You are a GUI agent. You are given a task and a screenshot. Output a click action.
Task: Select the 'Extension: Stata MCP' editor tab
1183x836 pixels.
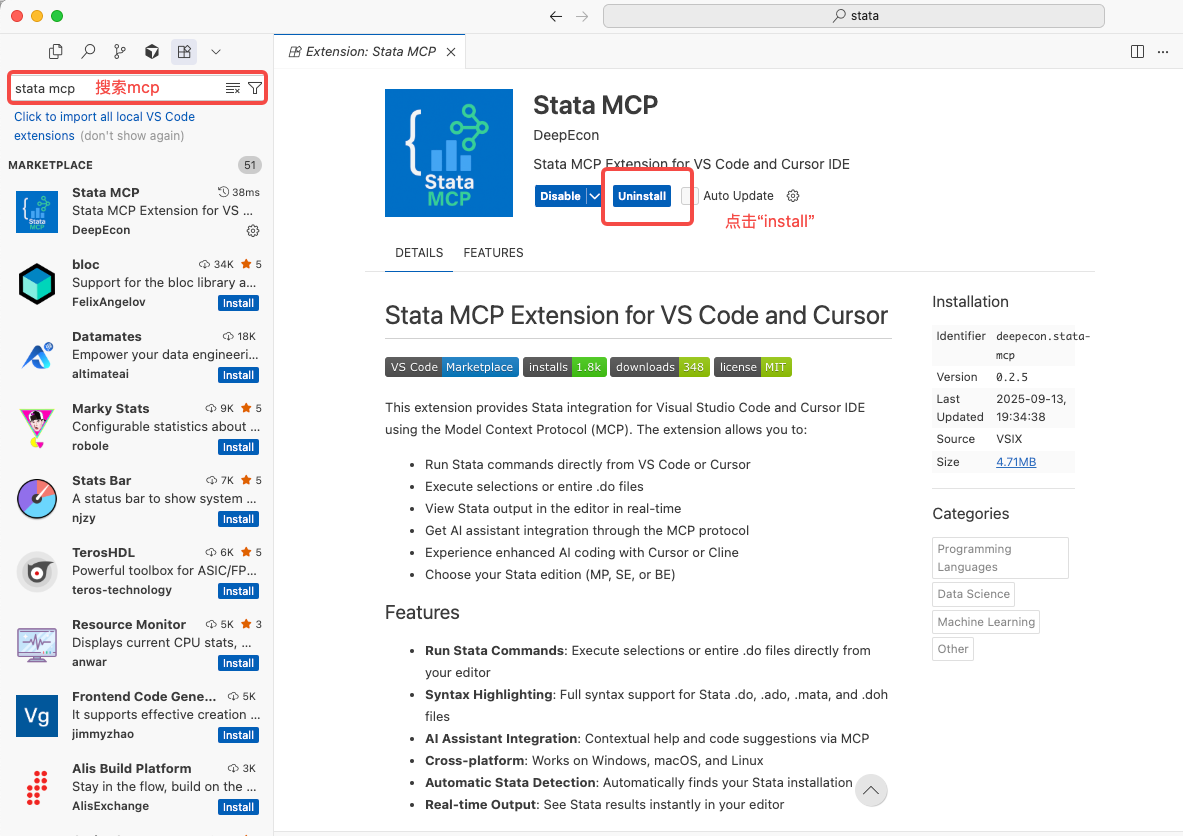[370, 51]
